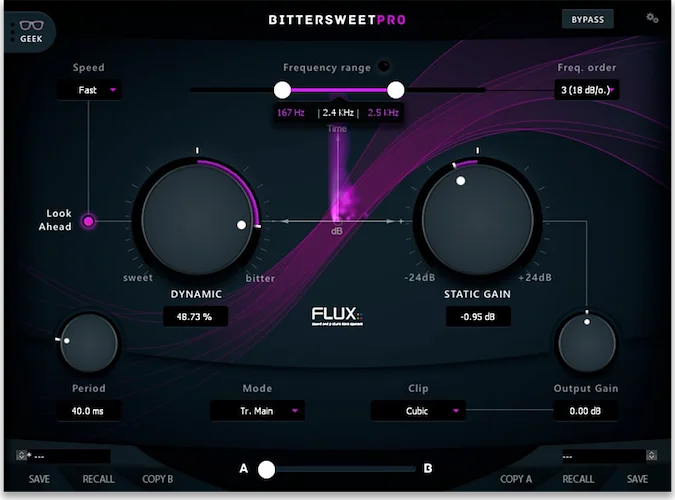Toggle the BYPASS button
675x500 pixels.
point(587,19)
